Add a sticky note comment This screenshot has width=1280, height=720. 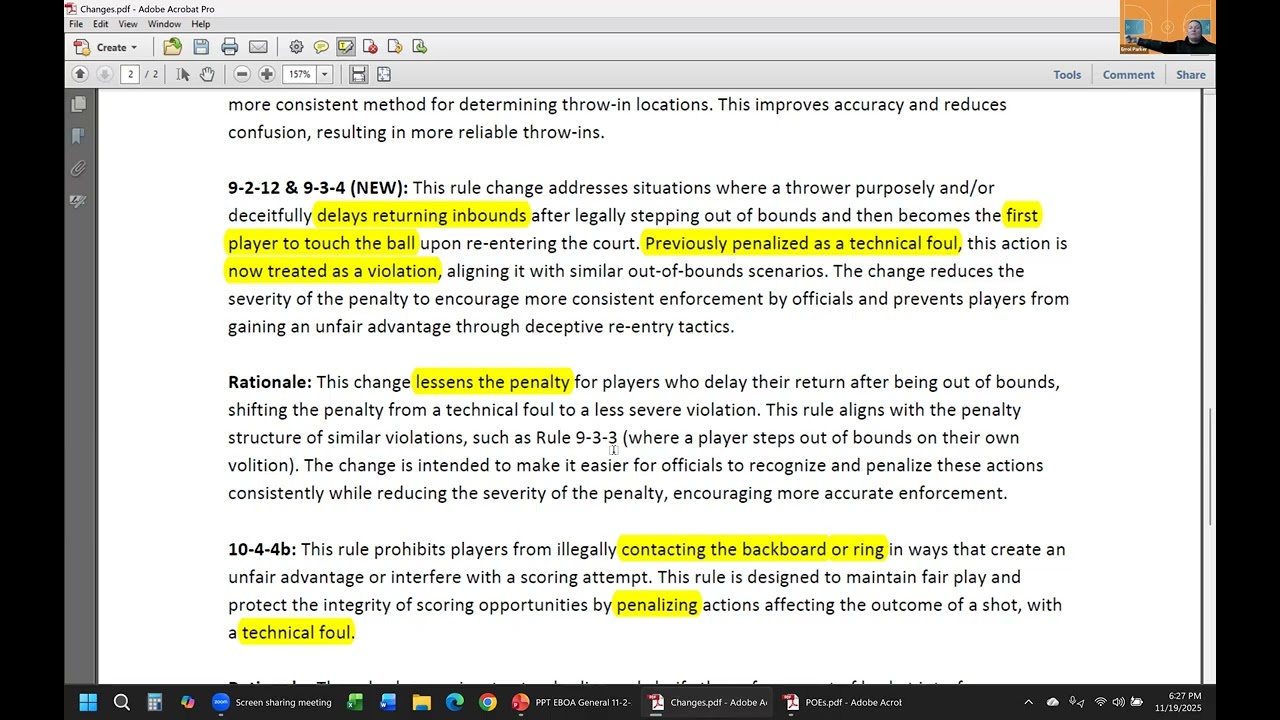pos(321,47)
